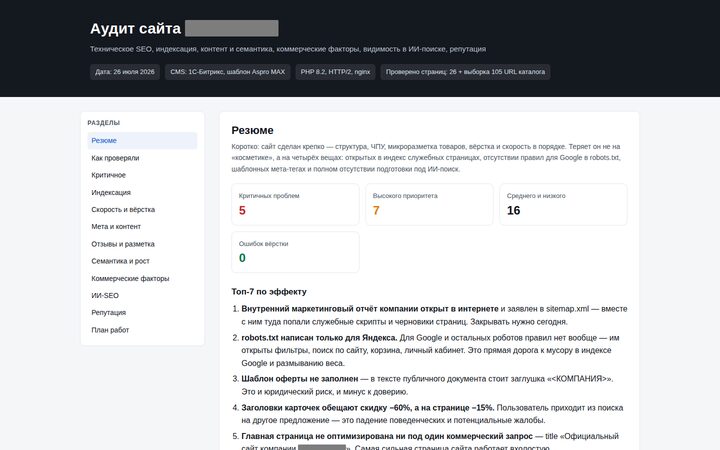Click the Ошибок вёрстки card showing 0
Screen dimensions: 720x450
tap(295, 252)
